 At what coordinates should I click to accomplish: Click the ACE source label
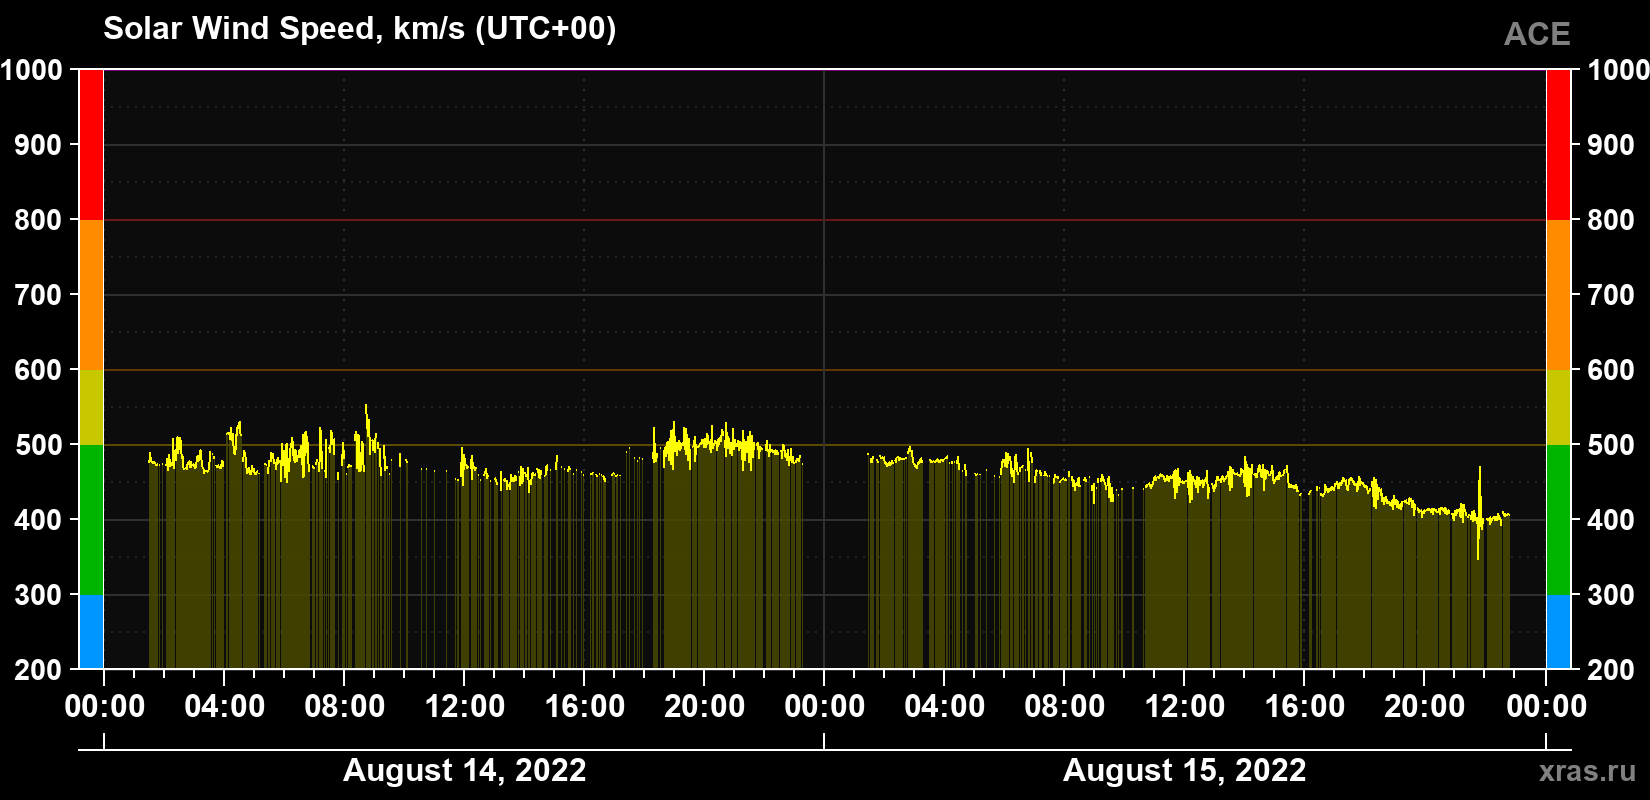point(1537,34)
